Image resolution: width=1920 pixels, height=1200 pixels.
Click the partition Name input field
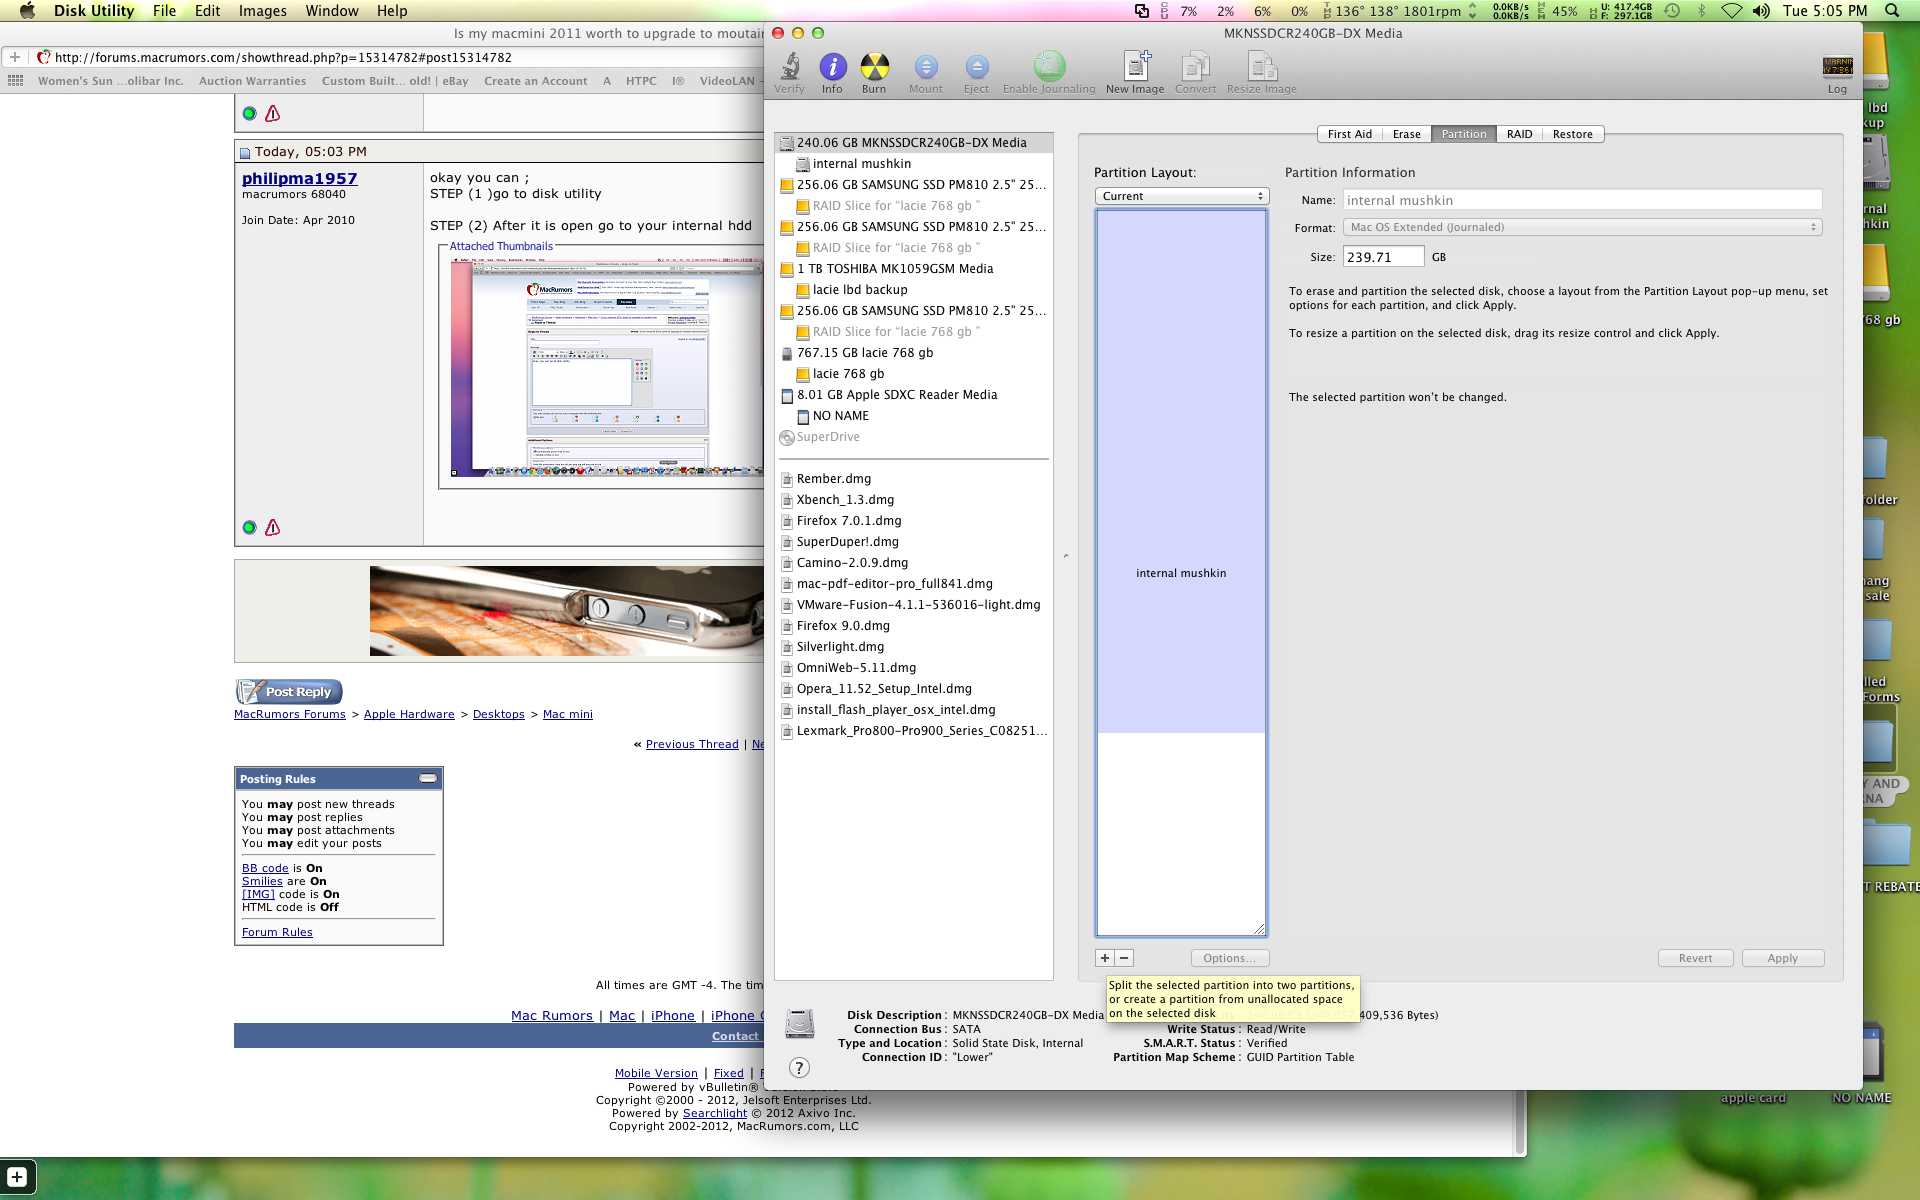pyautogui.click(x=1582, y=200)
